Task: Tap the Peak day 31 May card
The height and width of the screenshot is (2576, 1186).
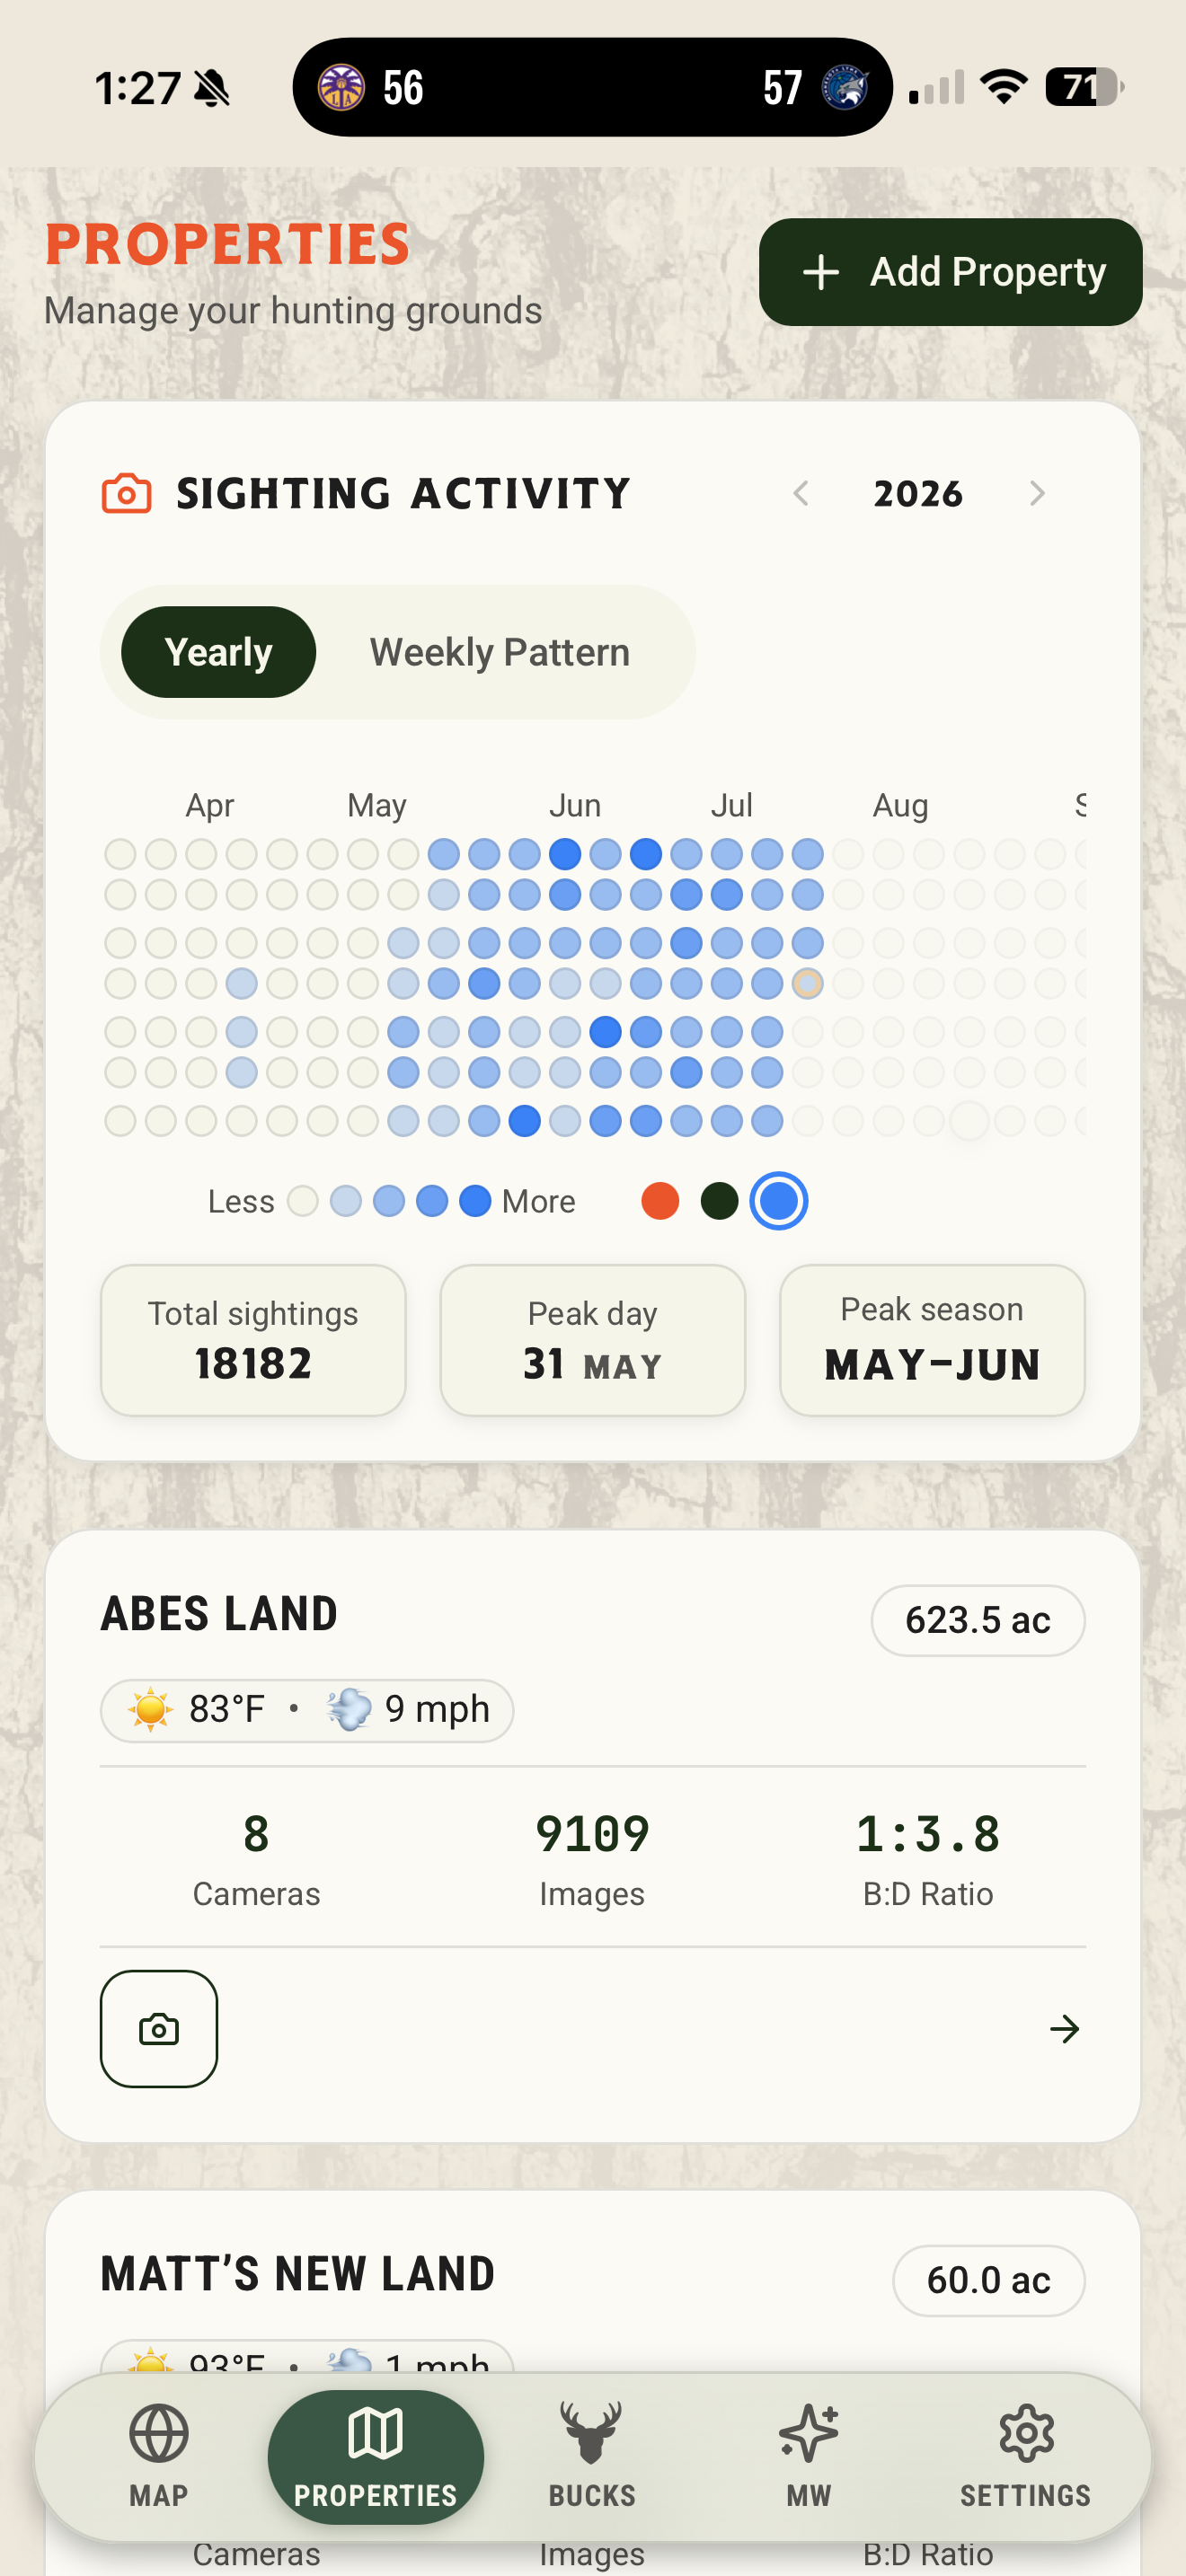Action: pos(592,1340)
